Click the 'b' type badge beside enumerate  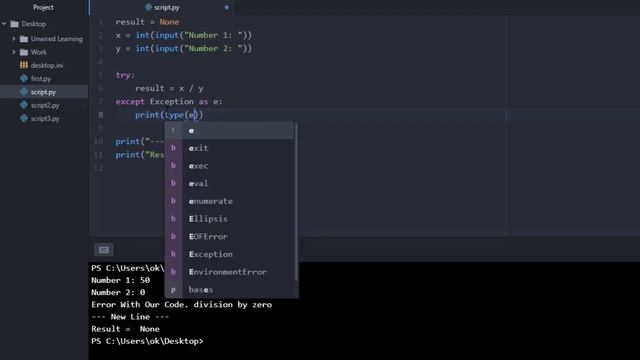coord(173,201)
